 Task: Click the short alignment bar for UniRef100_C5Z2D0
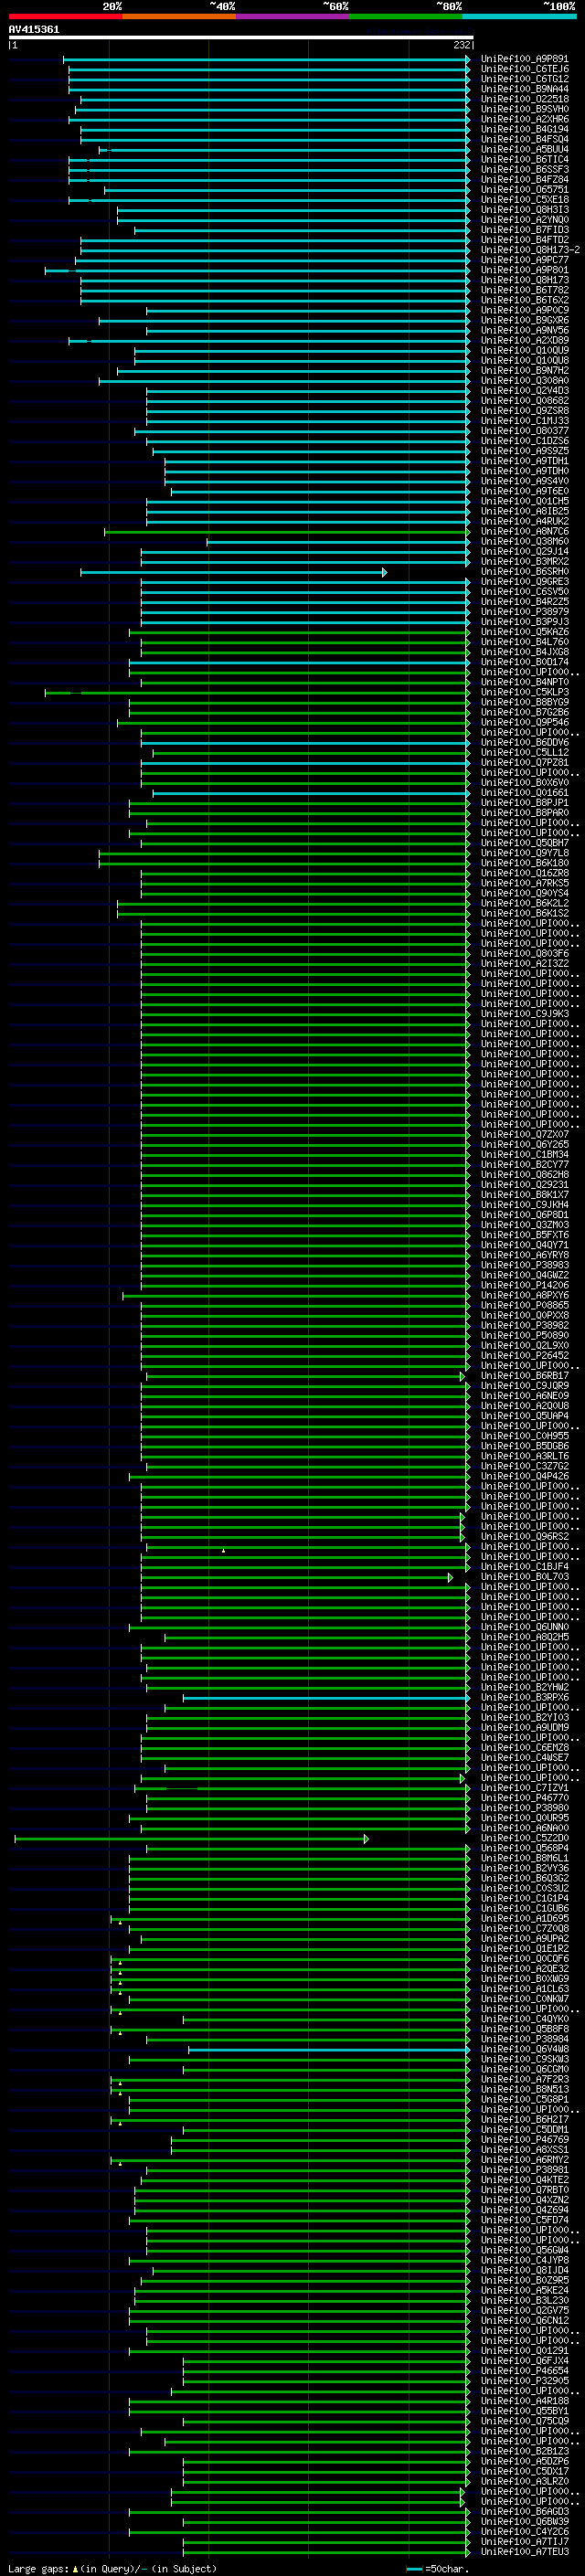pos(191,1838)
